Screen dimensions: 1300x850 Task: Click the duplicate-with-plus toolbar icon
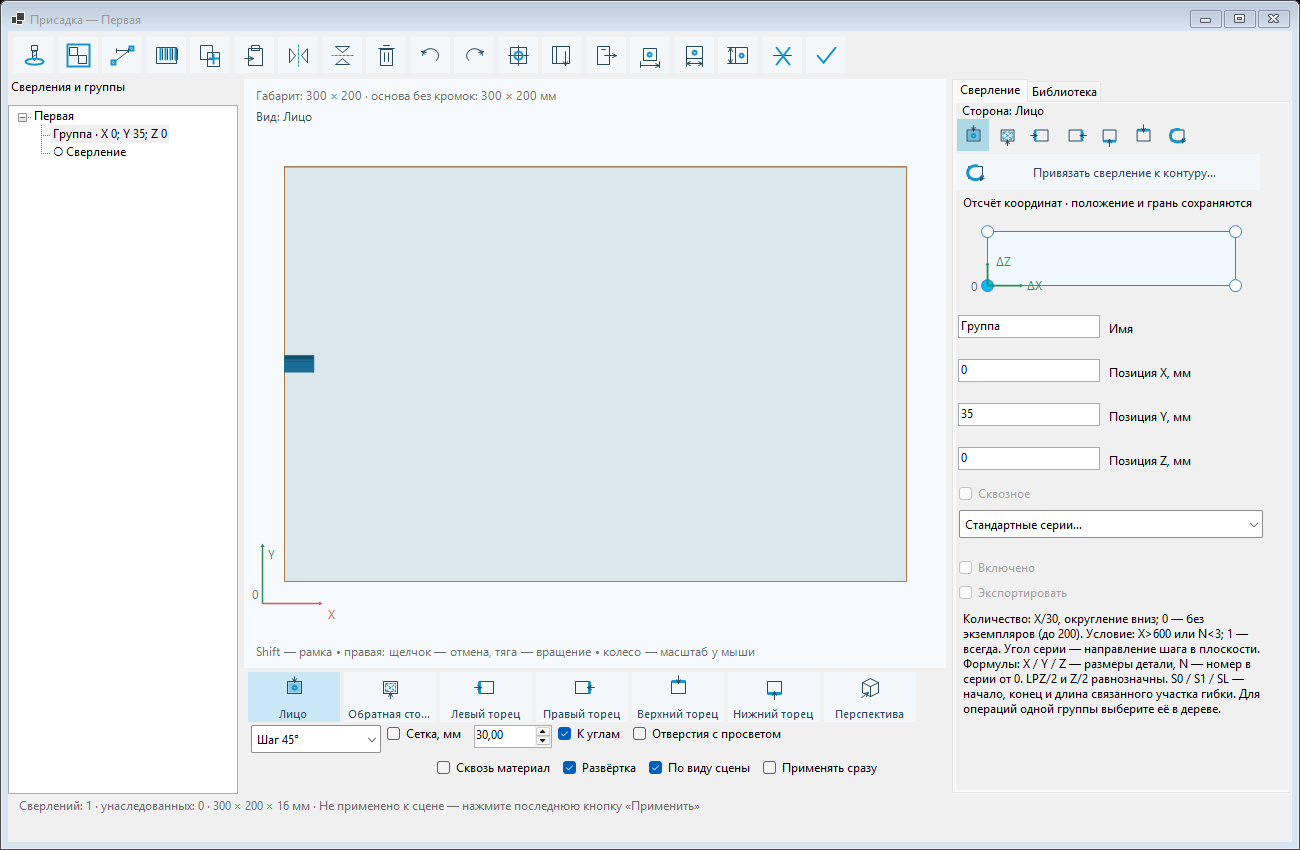coord(210,56)
